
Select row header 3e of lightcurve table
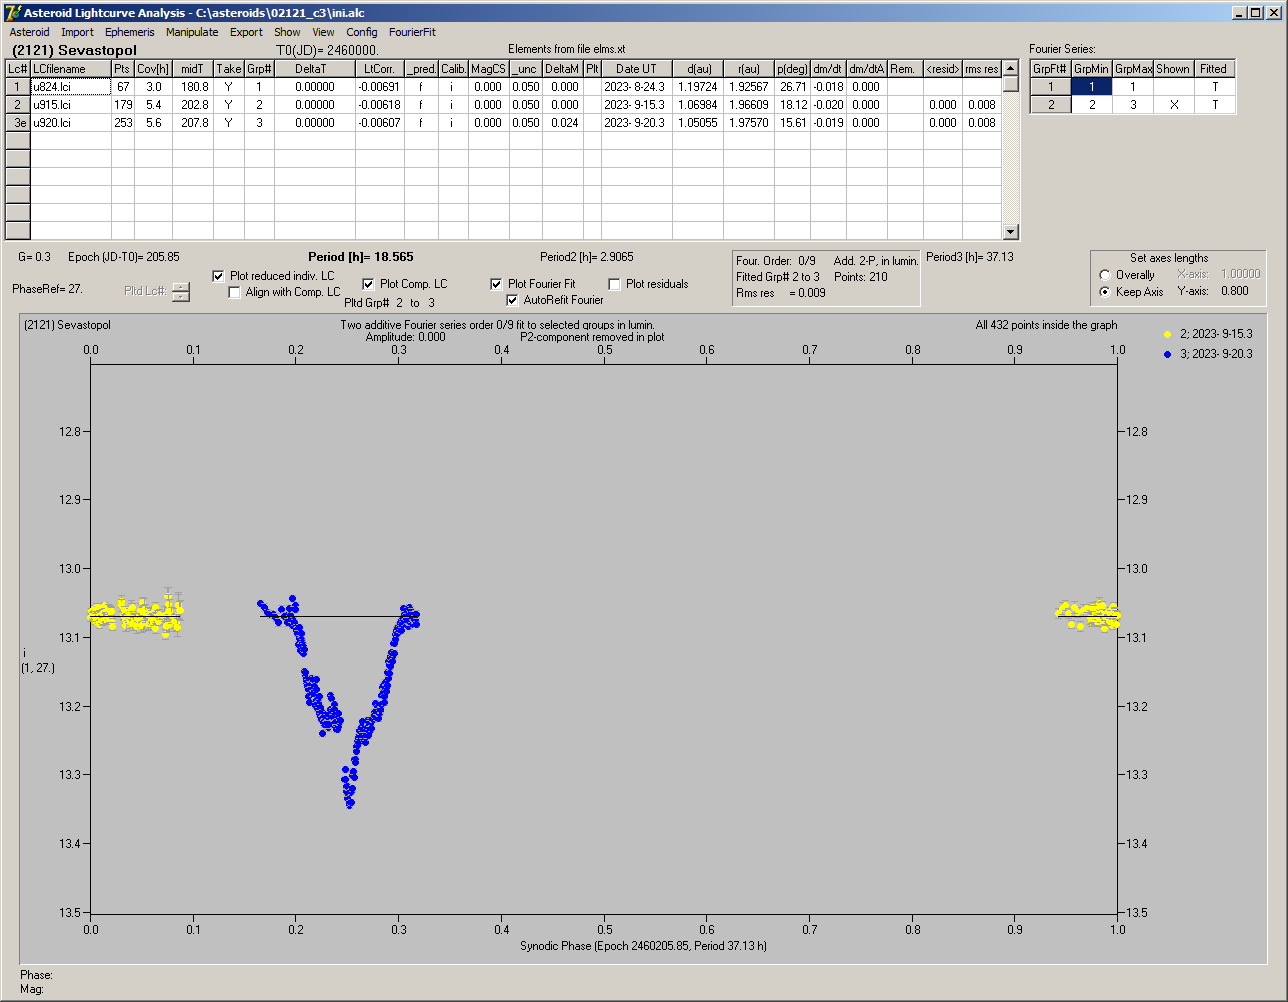point(18,123)
